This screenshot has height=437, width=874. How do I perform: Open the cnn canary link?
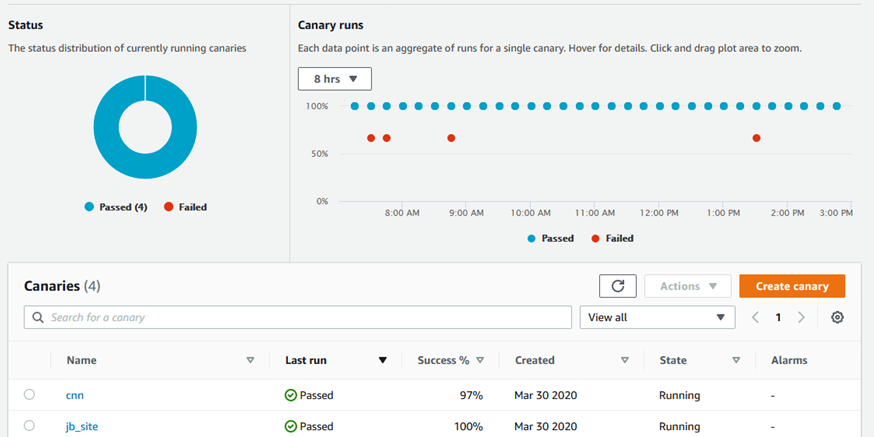(x=75, y=395)
